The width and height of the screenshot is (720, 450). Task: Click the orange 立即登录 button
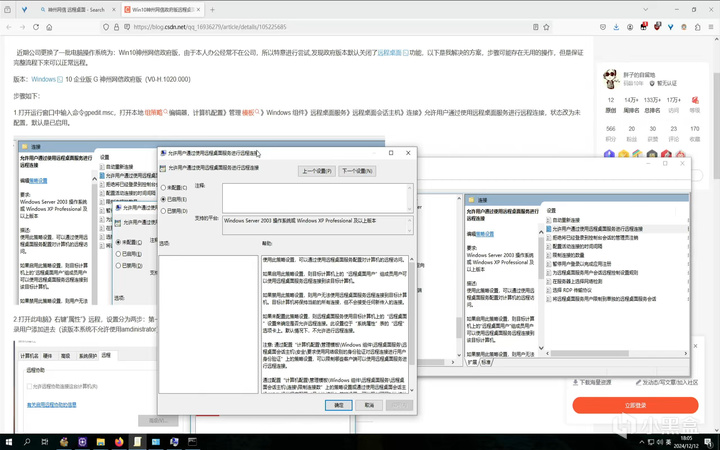pos(635,405)
